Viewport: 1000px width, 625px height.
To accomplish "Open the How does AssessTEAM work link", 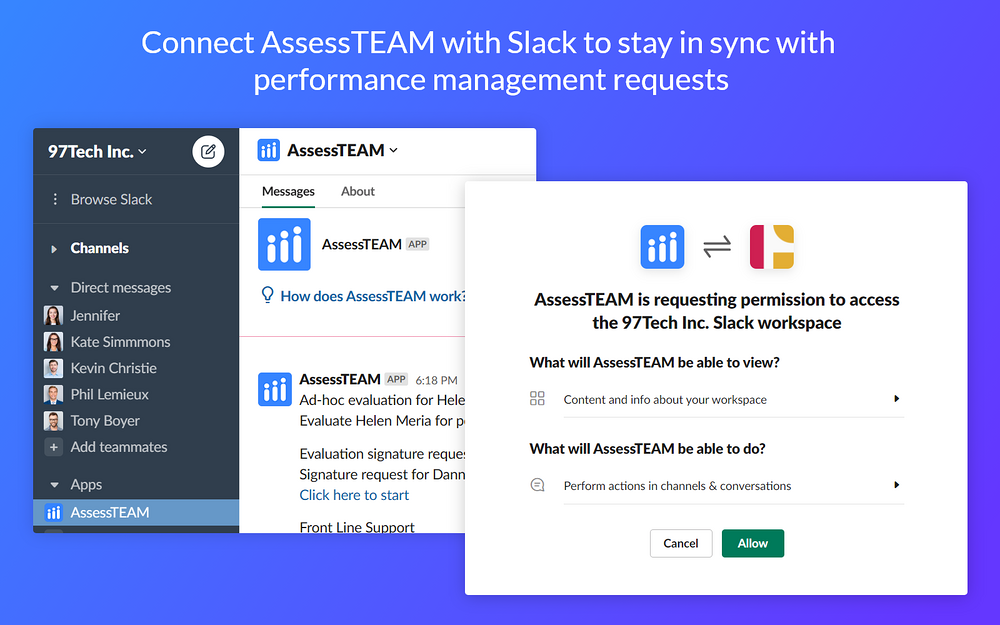I will tap(372, 296).
